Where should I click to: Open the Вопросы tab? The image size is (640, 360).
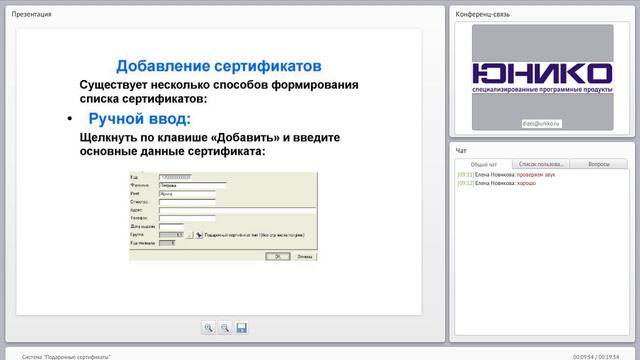pos(599,164)
